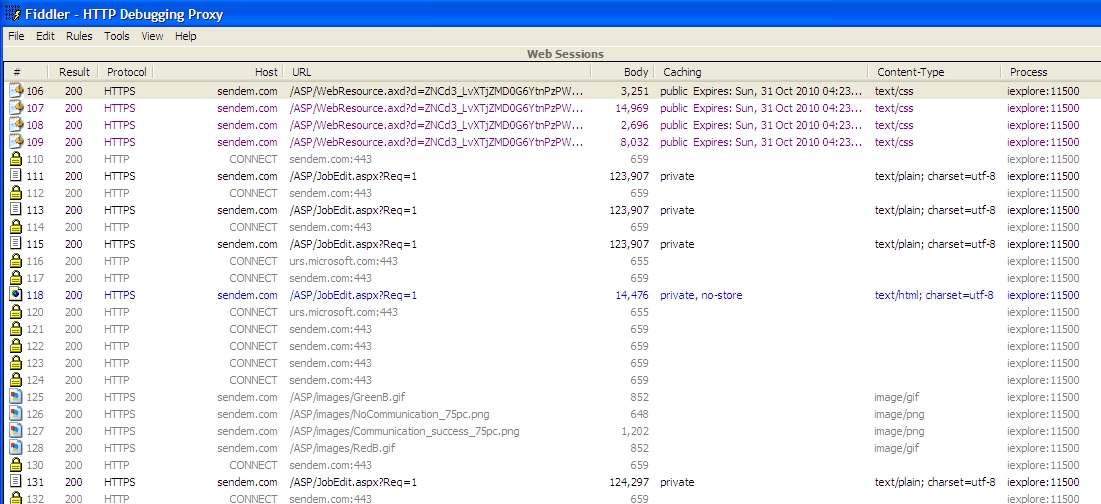Click the image icon for session 127
Screen dimensions: 1101x504
pyautogui.click(x=15, y=431)
